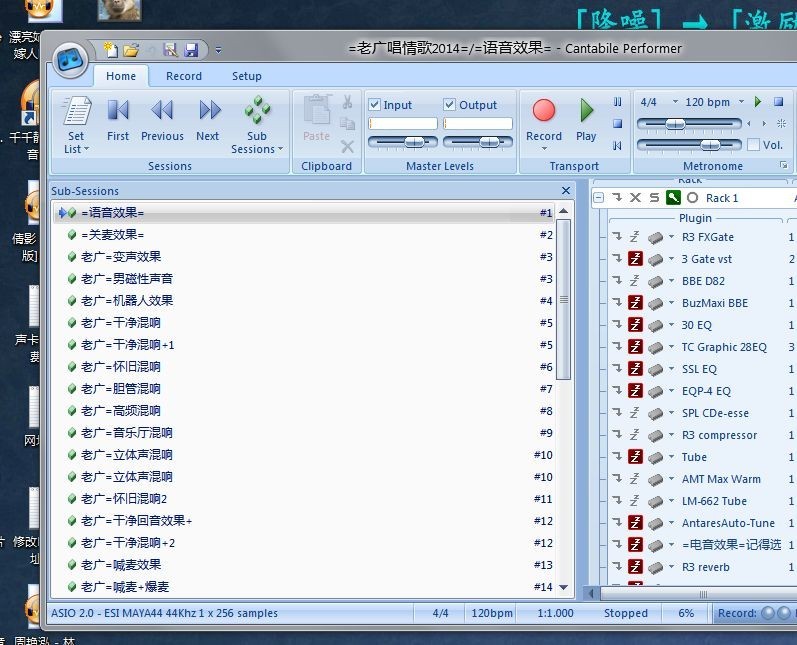Image resolution: width=797 pixels, height=645 pixels.
Task: Toggle bypass on R3 compressor plugin
Action: pos(635,435)
